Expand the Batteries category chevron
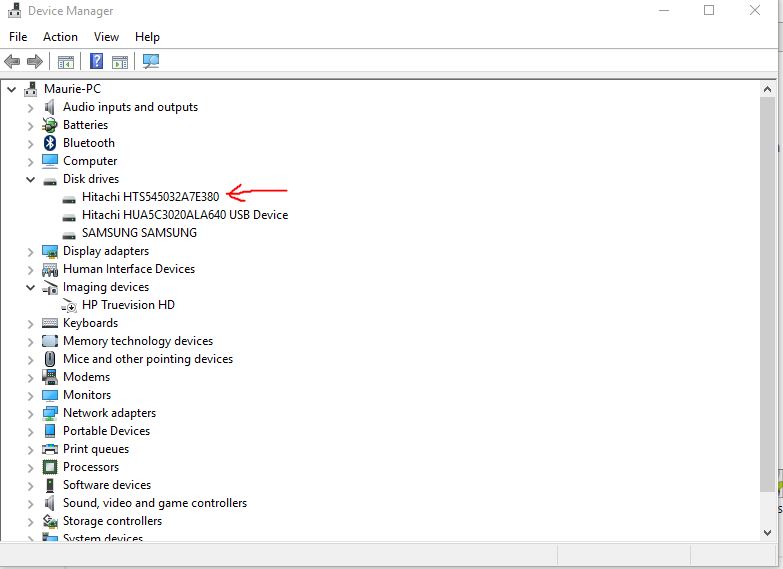The image size is (783, 569). [x=30, y=126]
